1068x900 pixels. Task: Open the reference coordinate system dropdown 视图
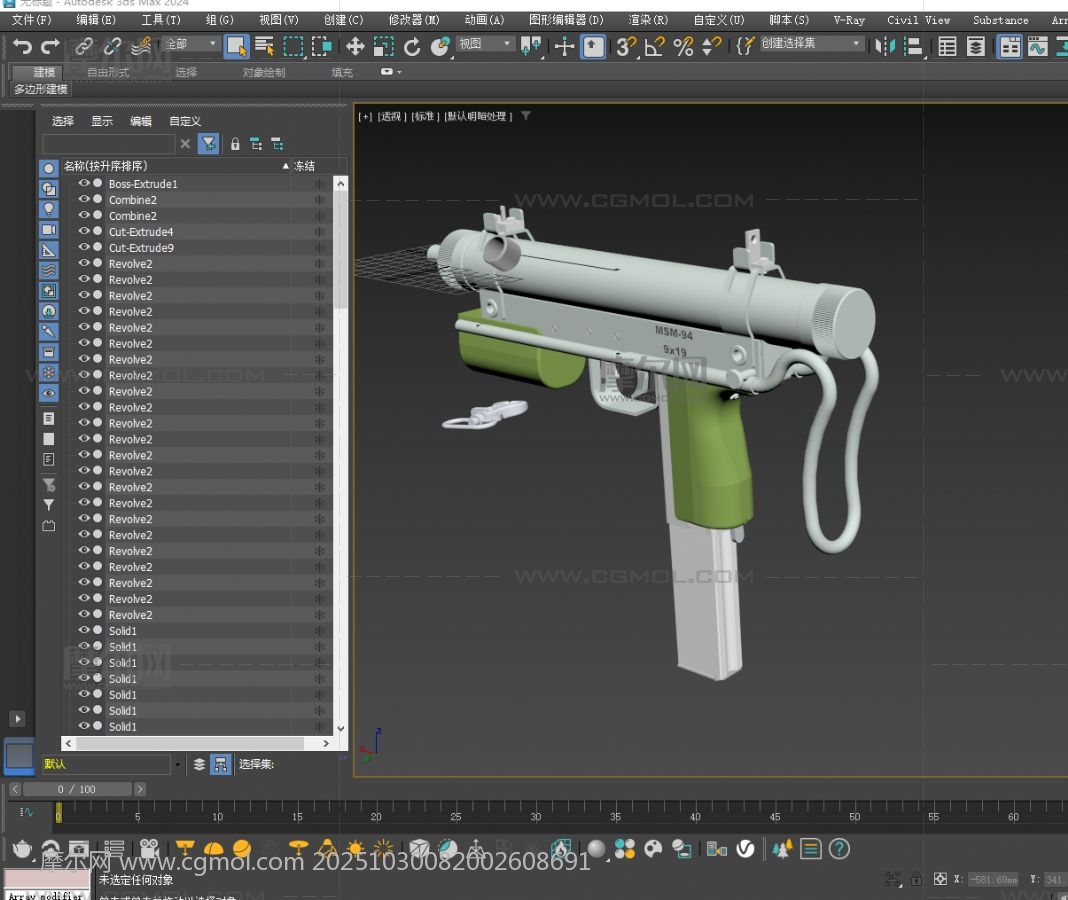tap(486, 44)
